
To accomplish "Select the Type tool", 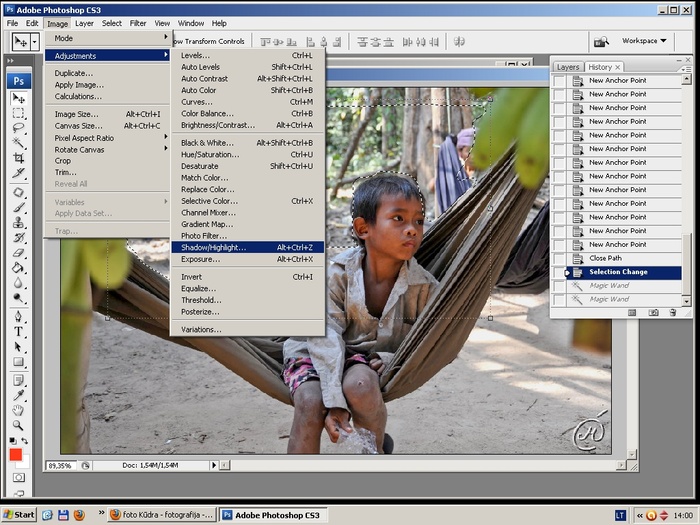I will [18, 331].
